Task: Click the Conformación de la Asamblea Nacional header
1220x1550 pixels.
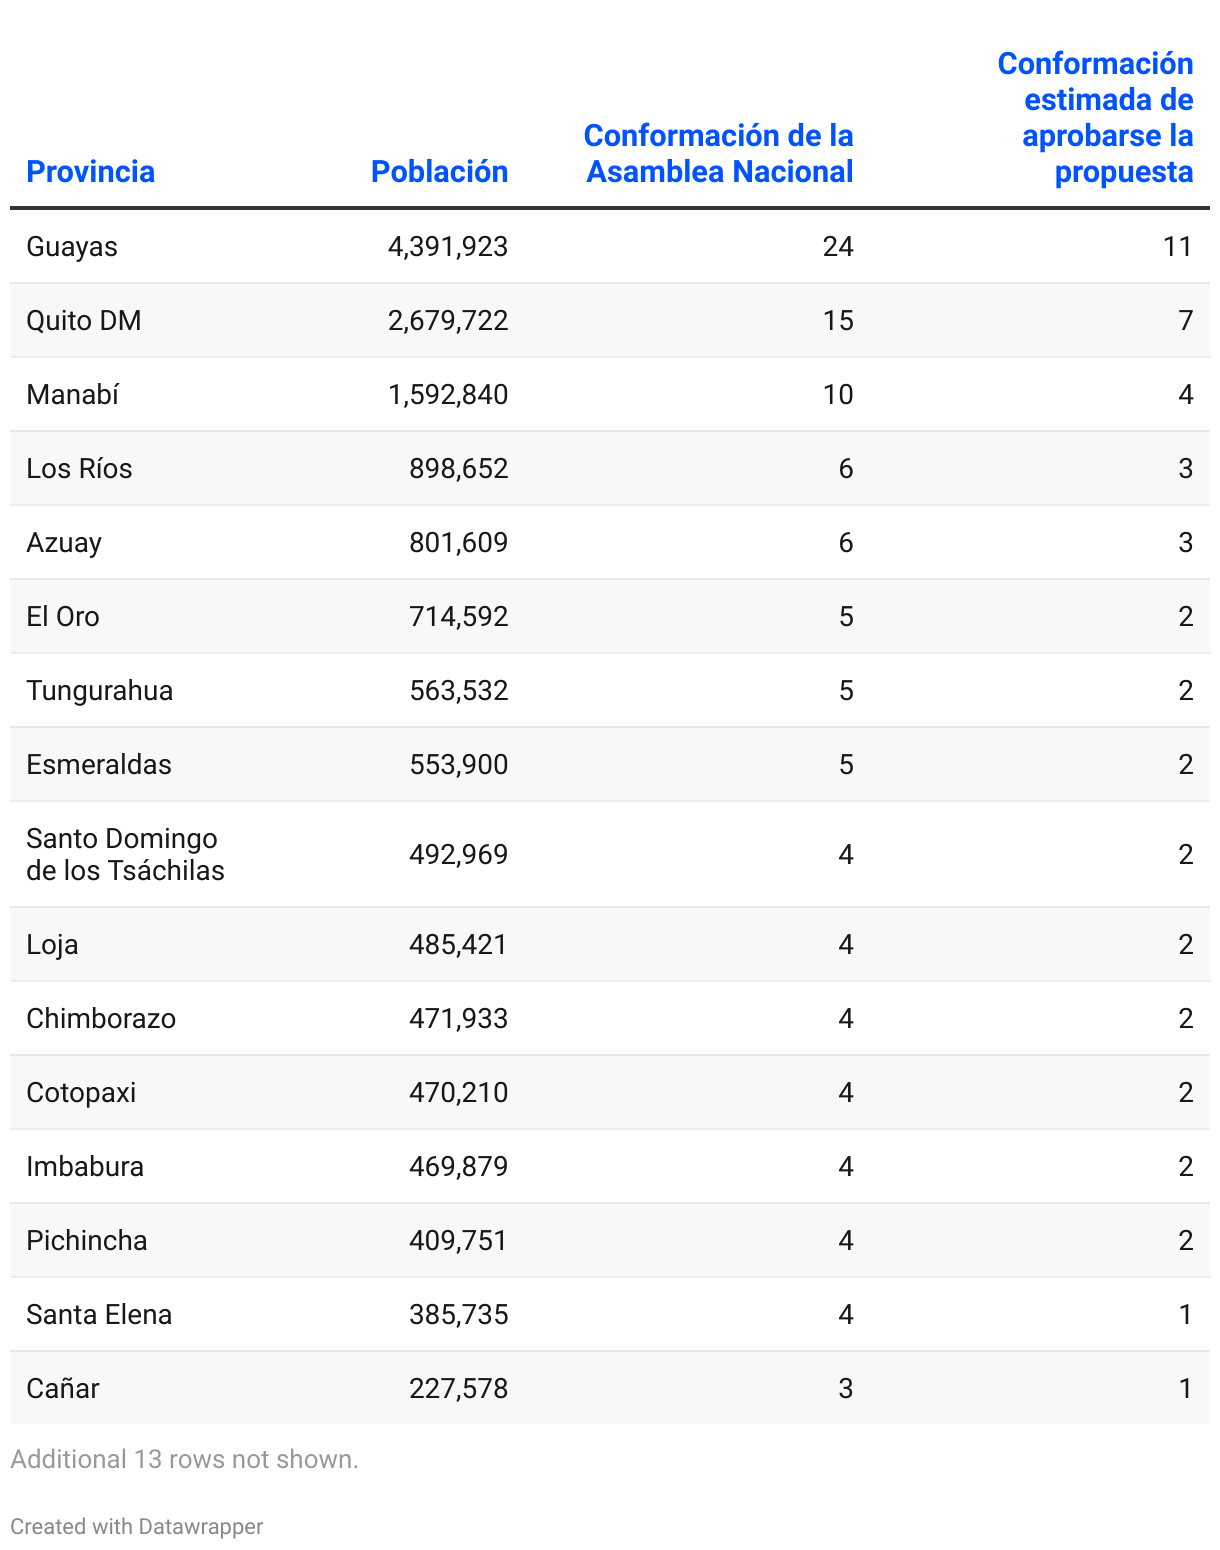Action: coord(718,154)
